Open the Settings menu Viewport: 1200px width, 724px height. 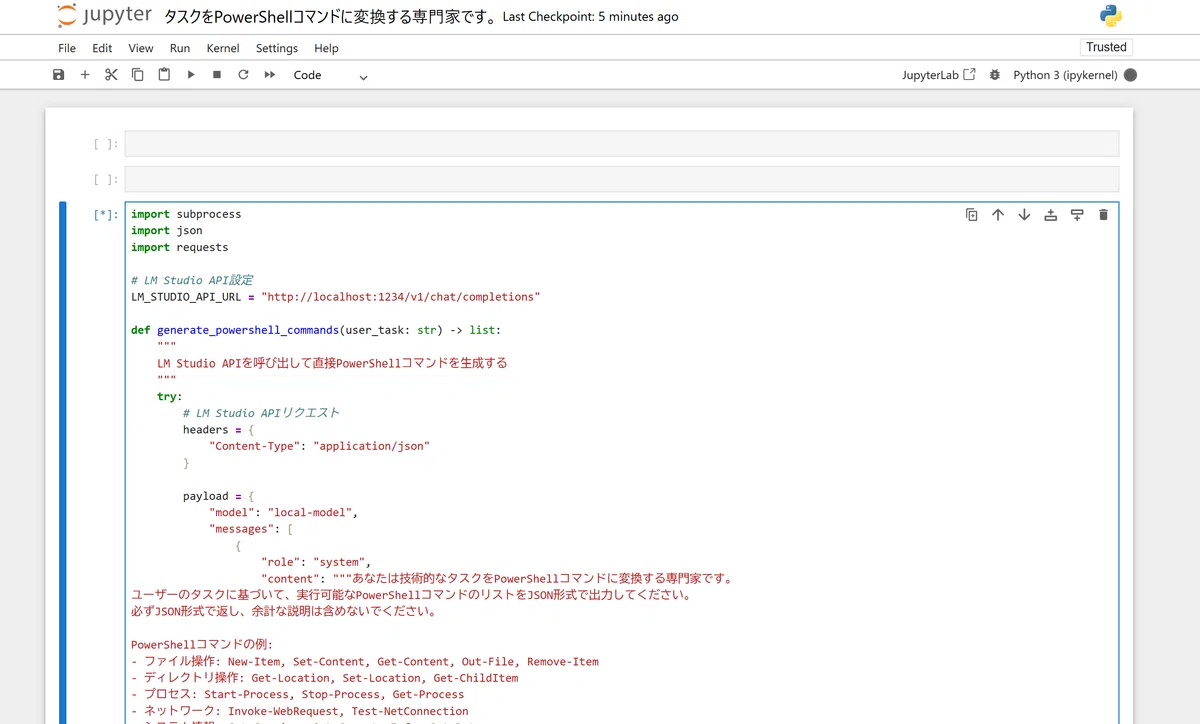(x=277, y=48)
